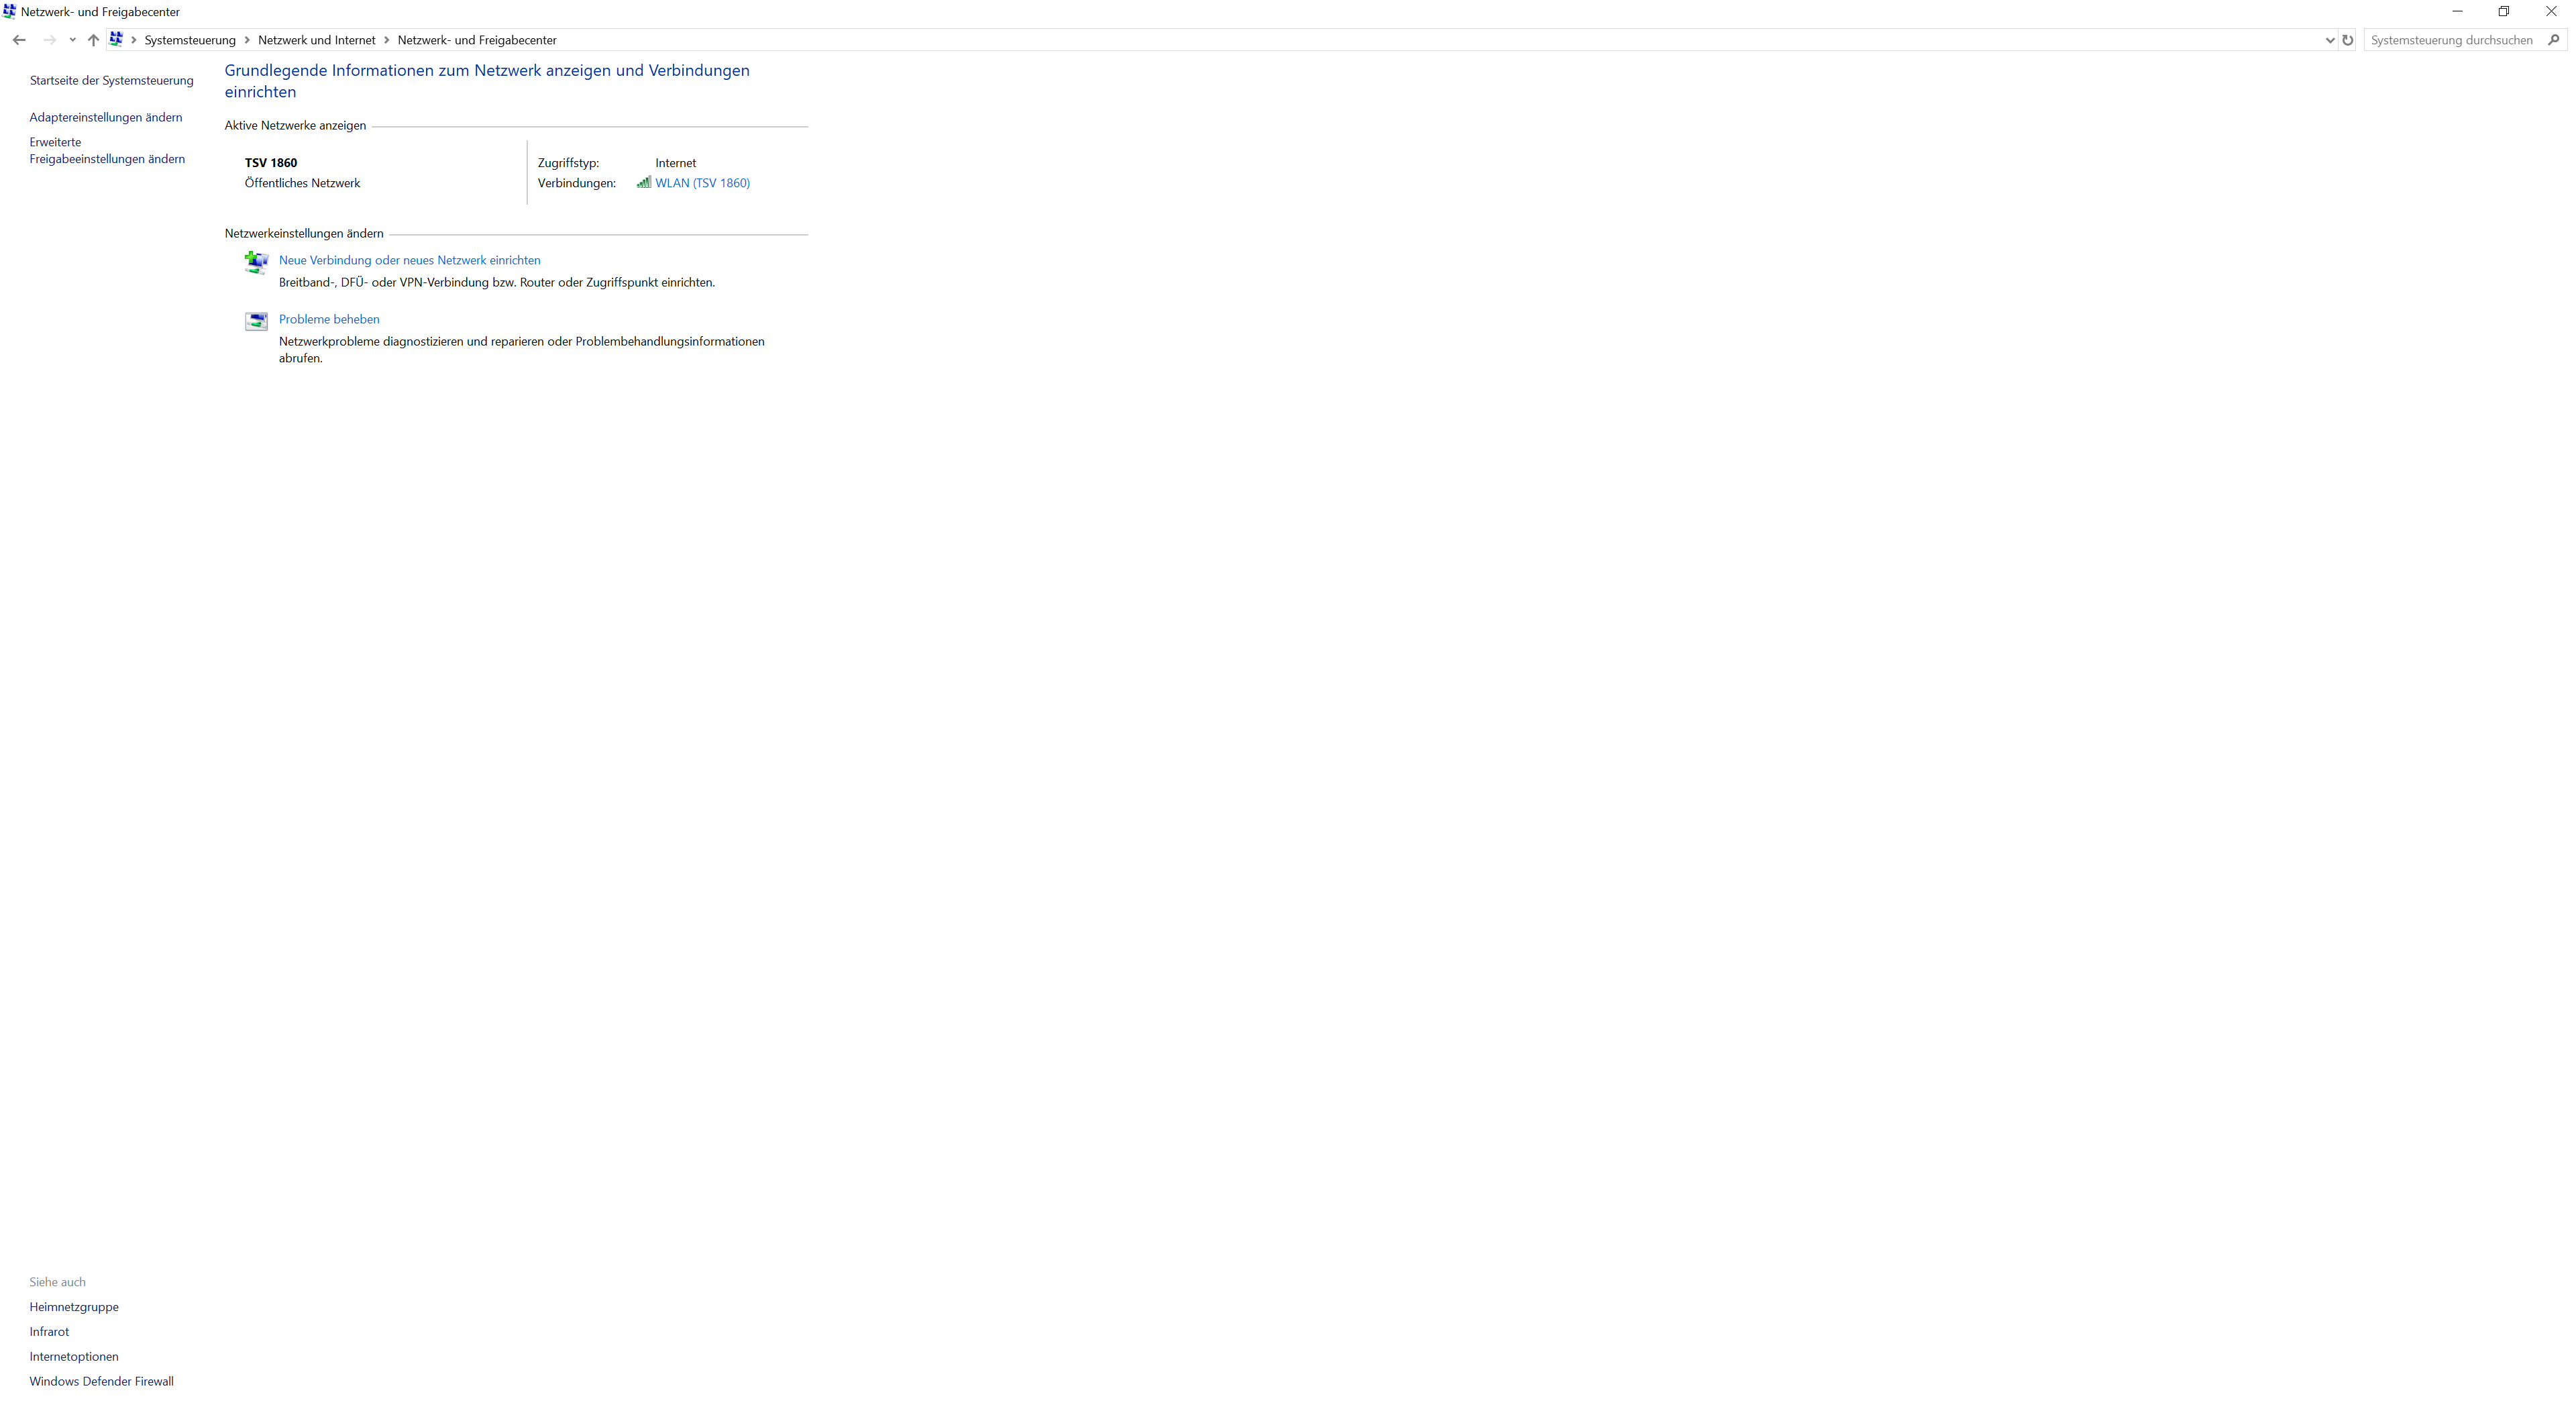Expand the address bar history dropdown
Image resolution: width=2576 pixels, height=1409 pixels.
pyautogui.click(x=2329, y=40)
